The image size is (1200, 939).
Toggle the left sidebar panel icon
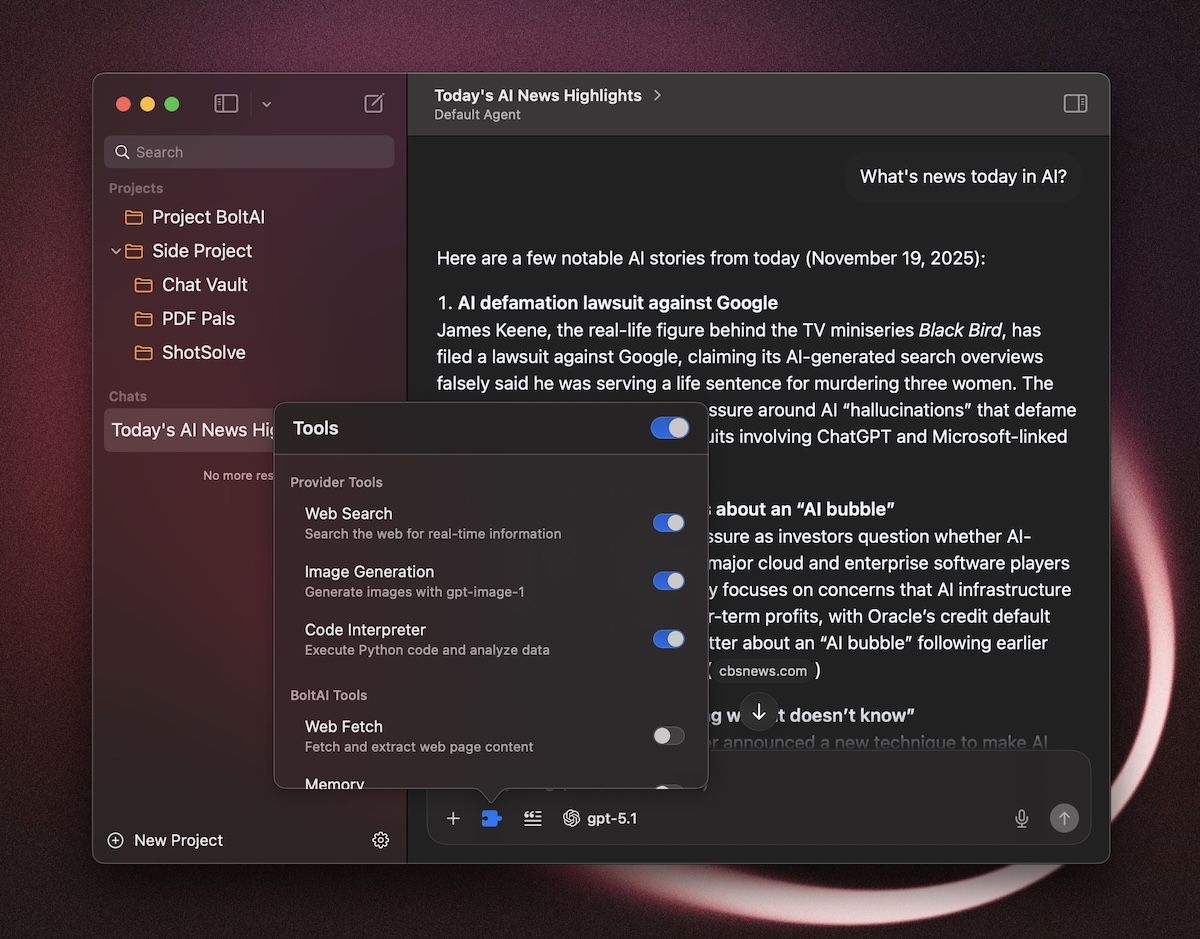click(226, 104)
